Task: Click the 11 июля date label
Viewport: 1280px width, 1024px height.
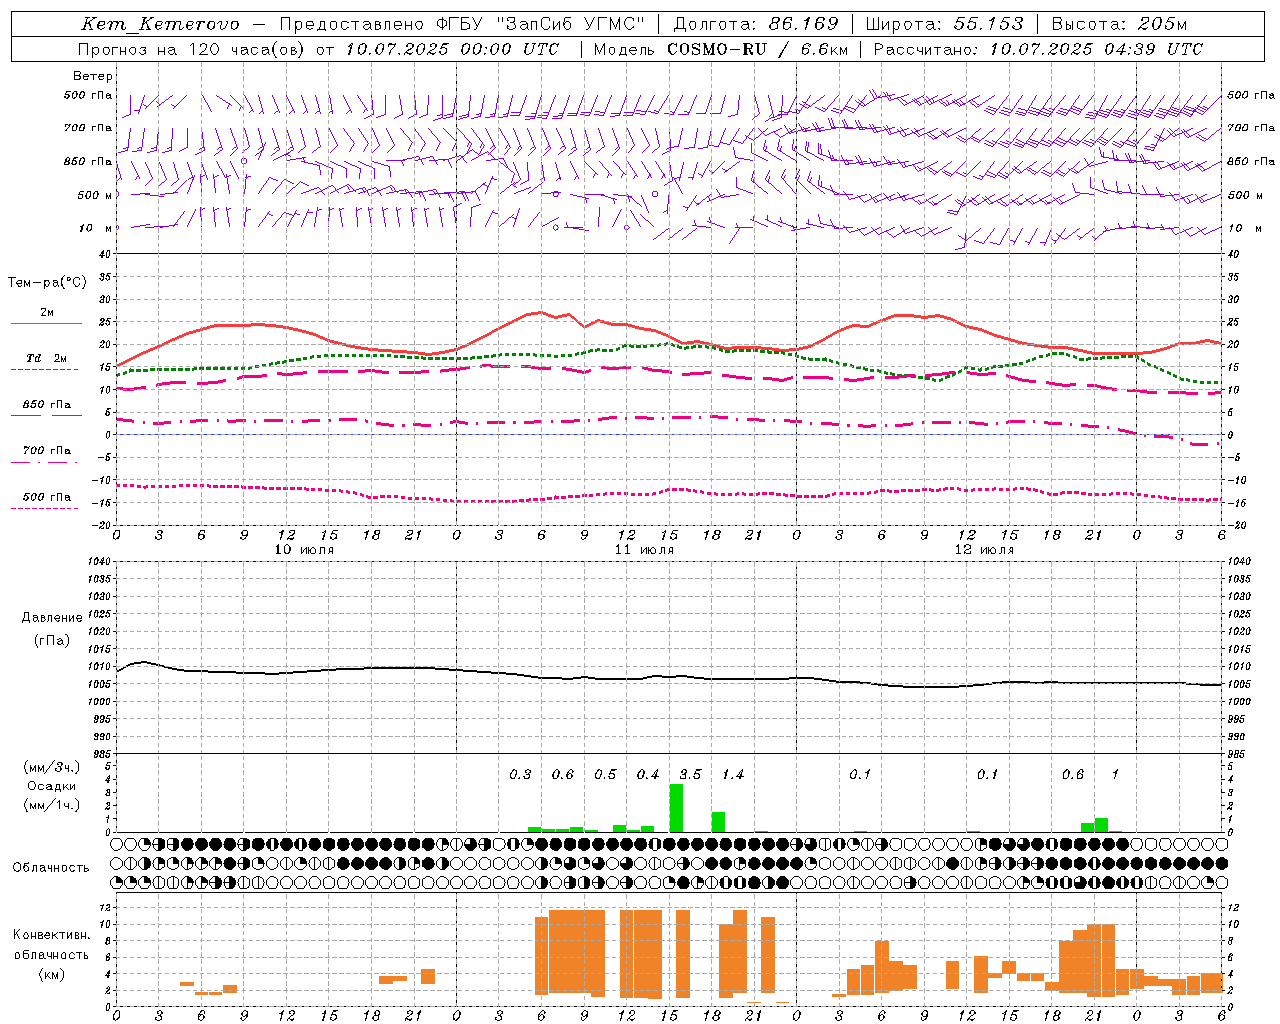Action: tap(644, 550)
